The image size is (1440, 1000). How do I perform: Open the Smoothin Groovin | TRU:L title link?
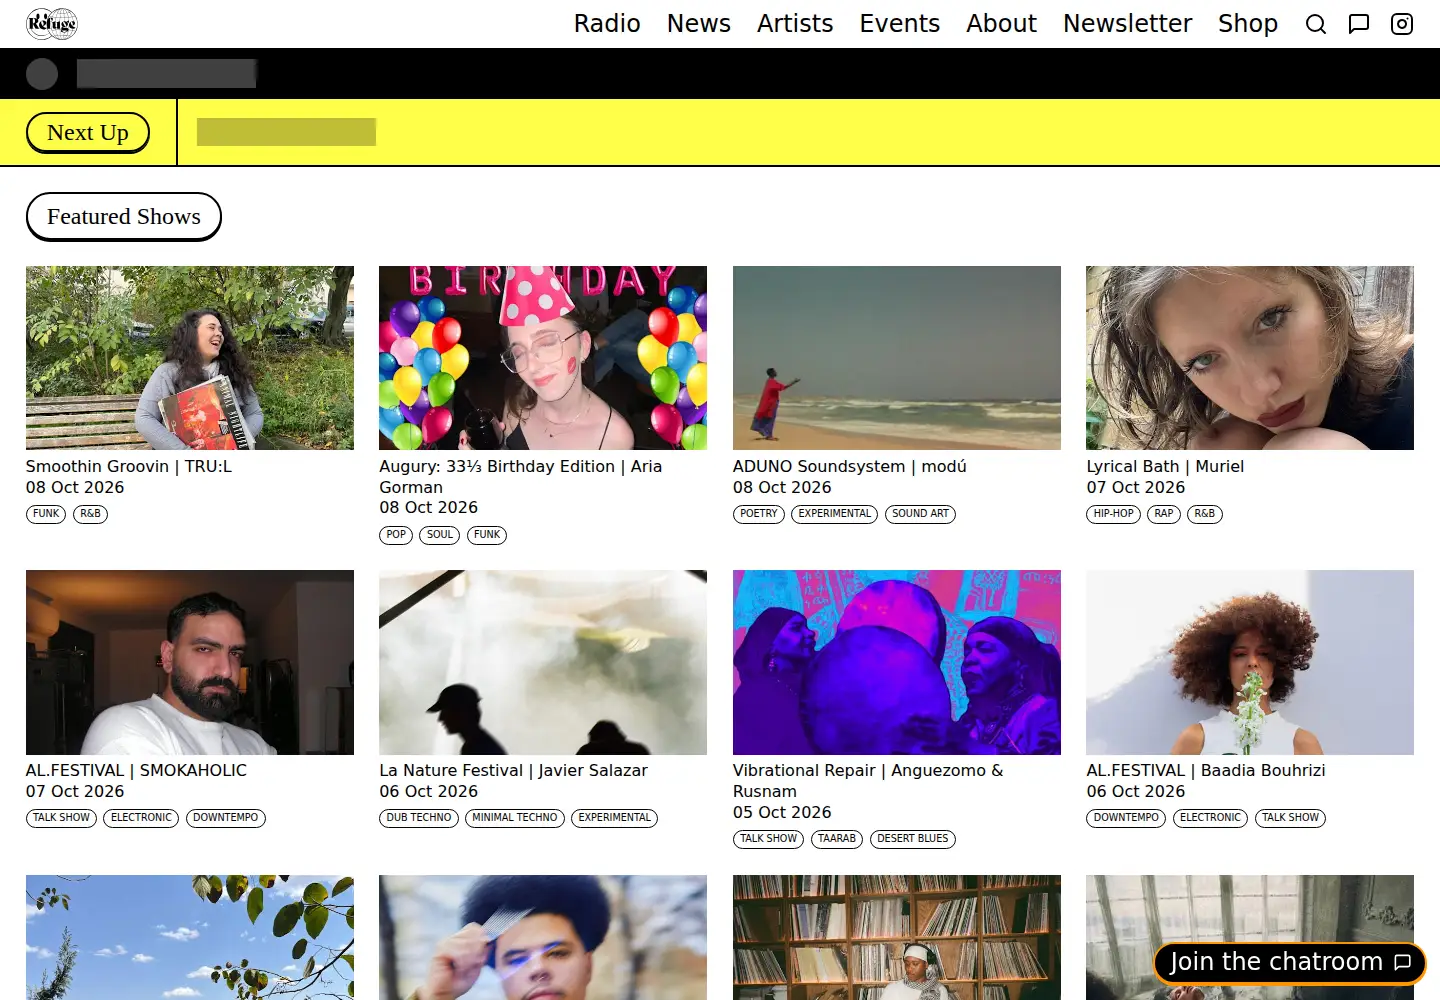[128, 466]
